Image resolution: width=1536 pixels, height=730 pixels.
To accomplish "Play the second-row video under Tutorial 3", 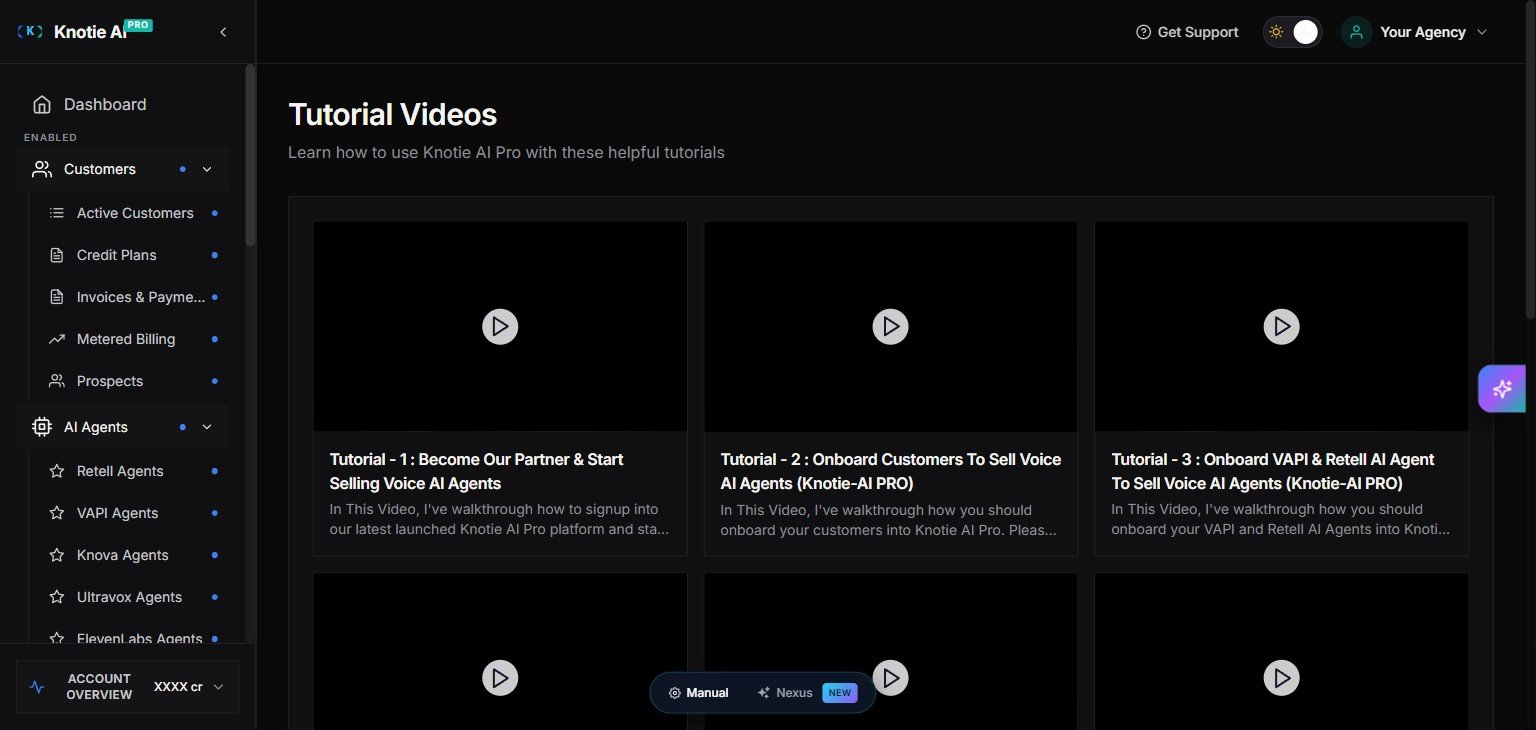I will 1281,678.
